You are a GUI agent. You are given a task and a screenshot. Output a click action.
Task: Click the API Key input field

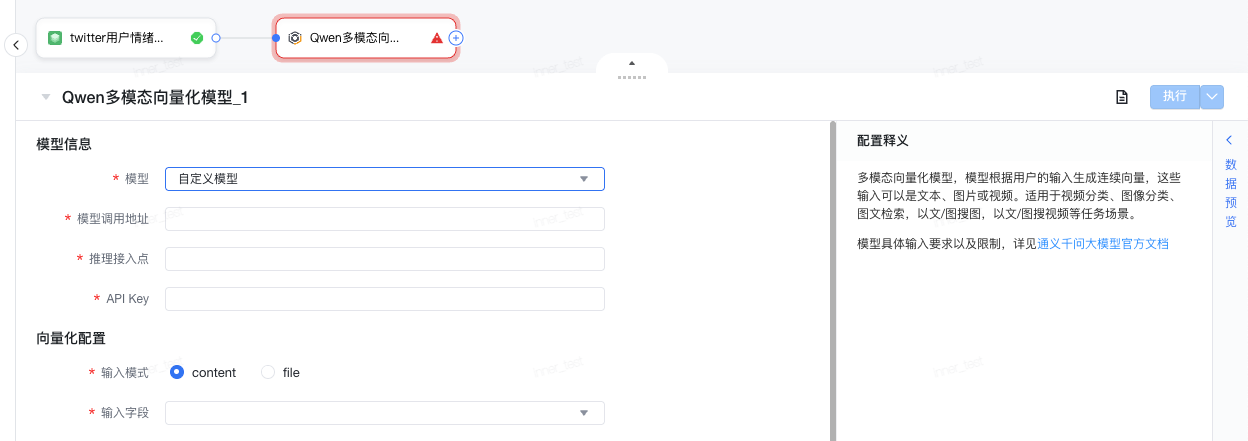384,299
